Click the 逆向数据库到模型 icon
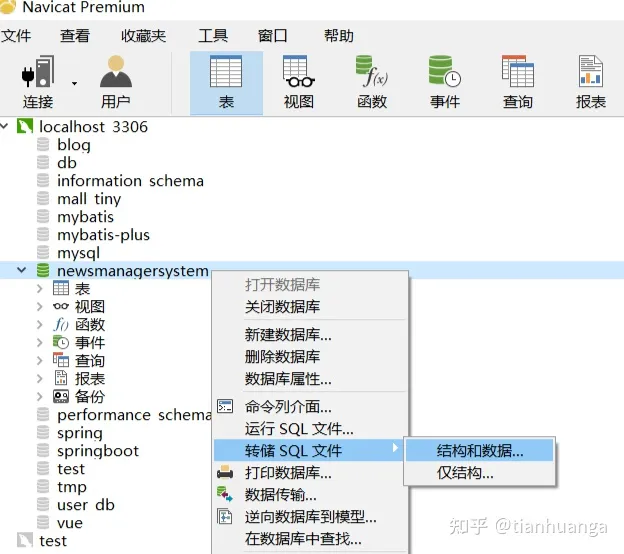The width and height of the screenshot is (624, 554). pos(225,517)
